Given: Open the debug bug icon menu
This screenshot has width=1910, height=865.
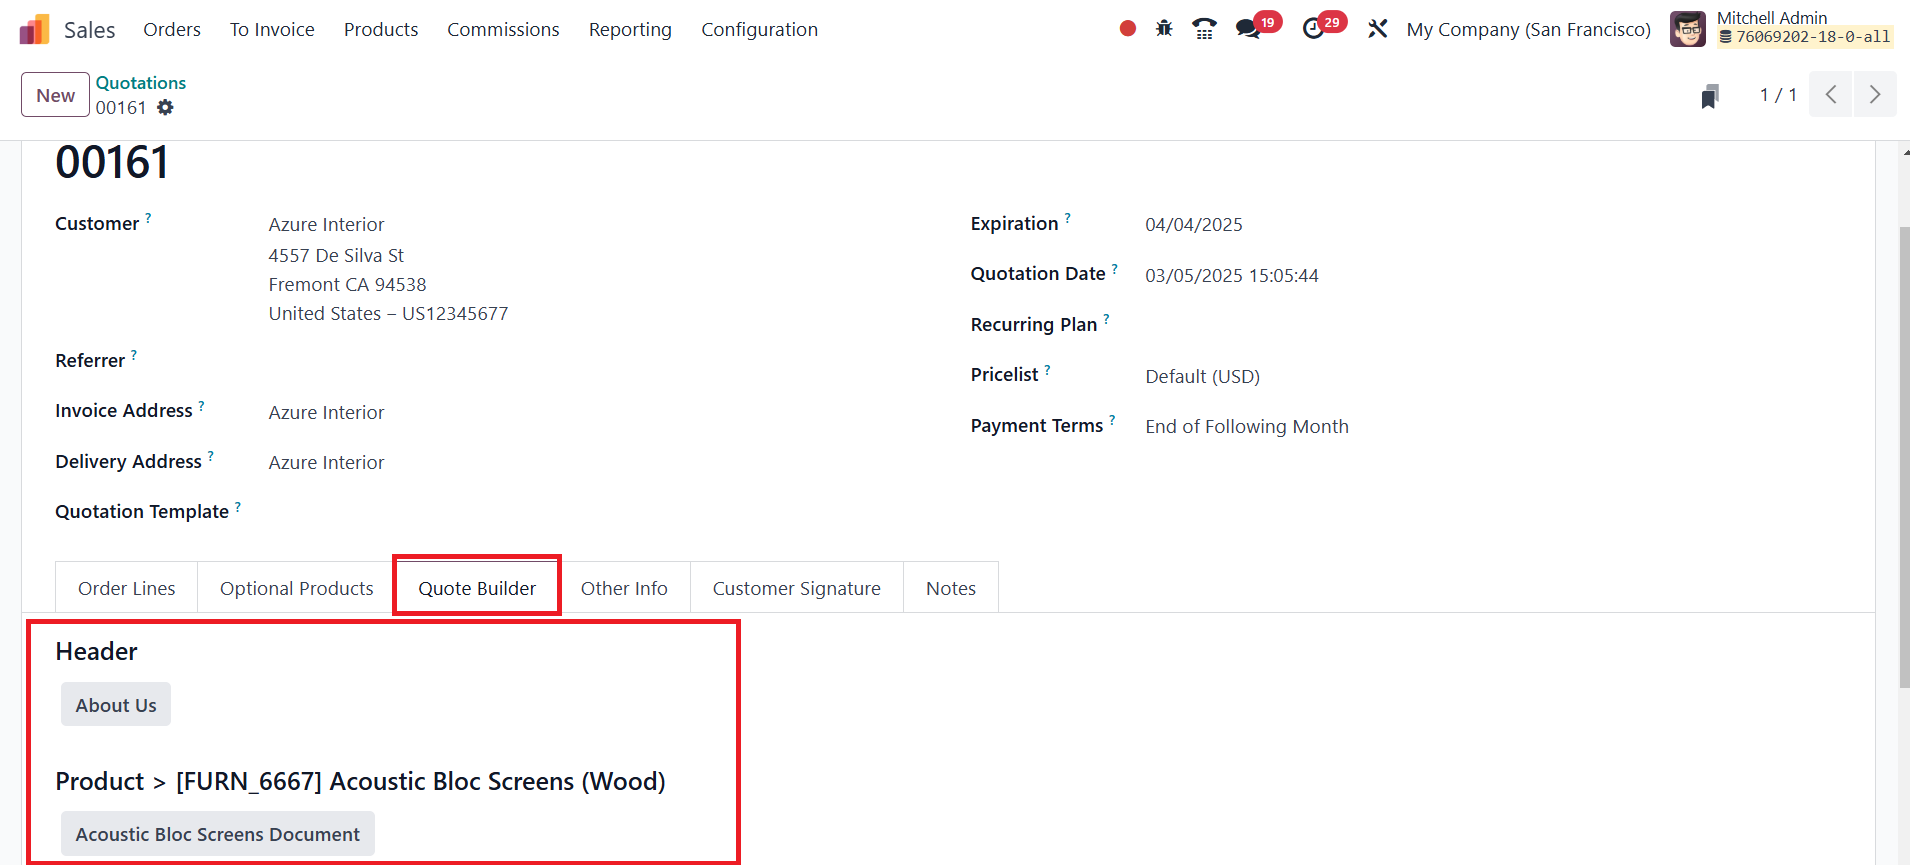Looking at the screenshot, I should 1164,29.
